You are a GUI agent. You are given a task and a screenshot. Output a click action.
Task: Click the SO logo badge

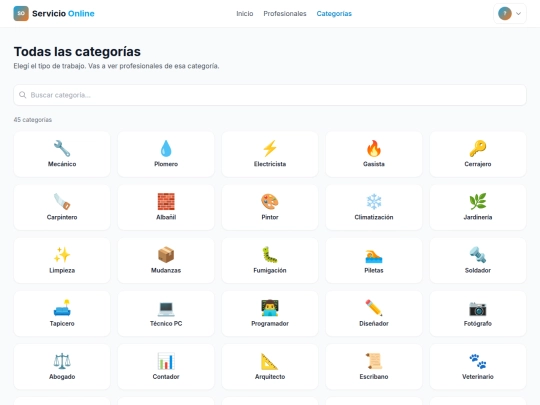(21, 13)
